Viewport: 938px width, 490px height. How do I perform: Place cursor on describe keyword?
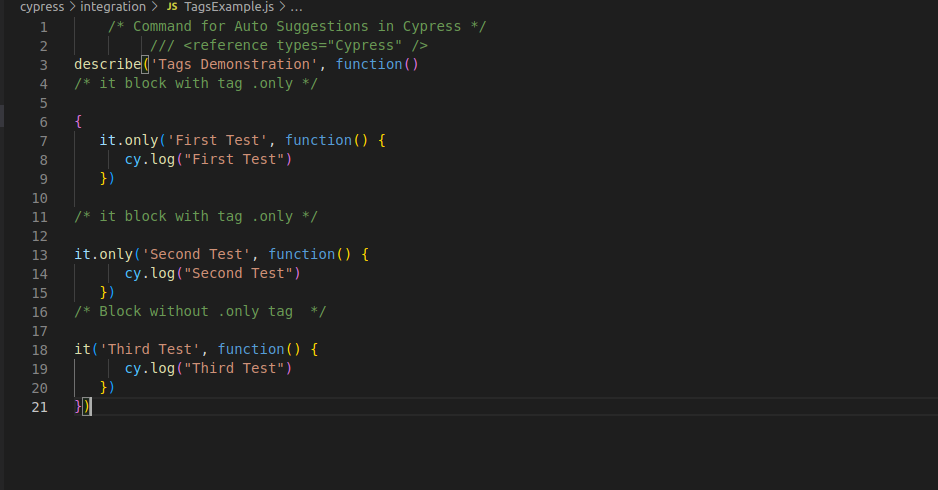coord(108,64)
